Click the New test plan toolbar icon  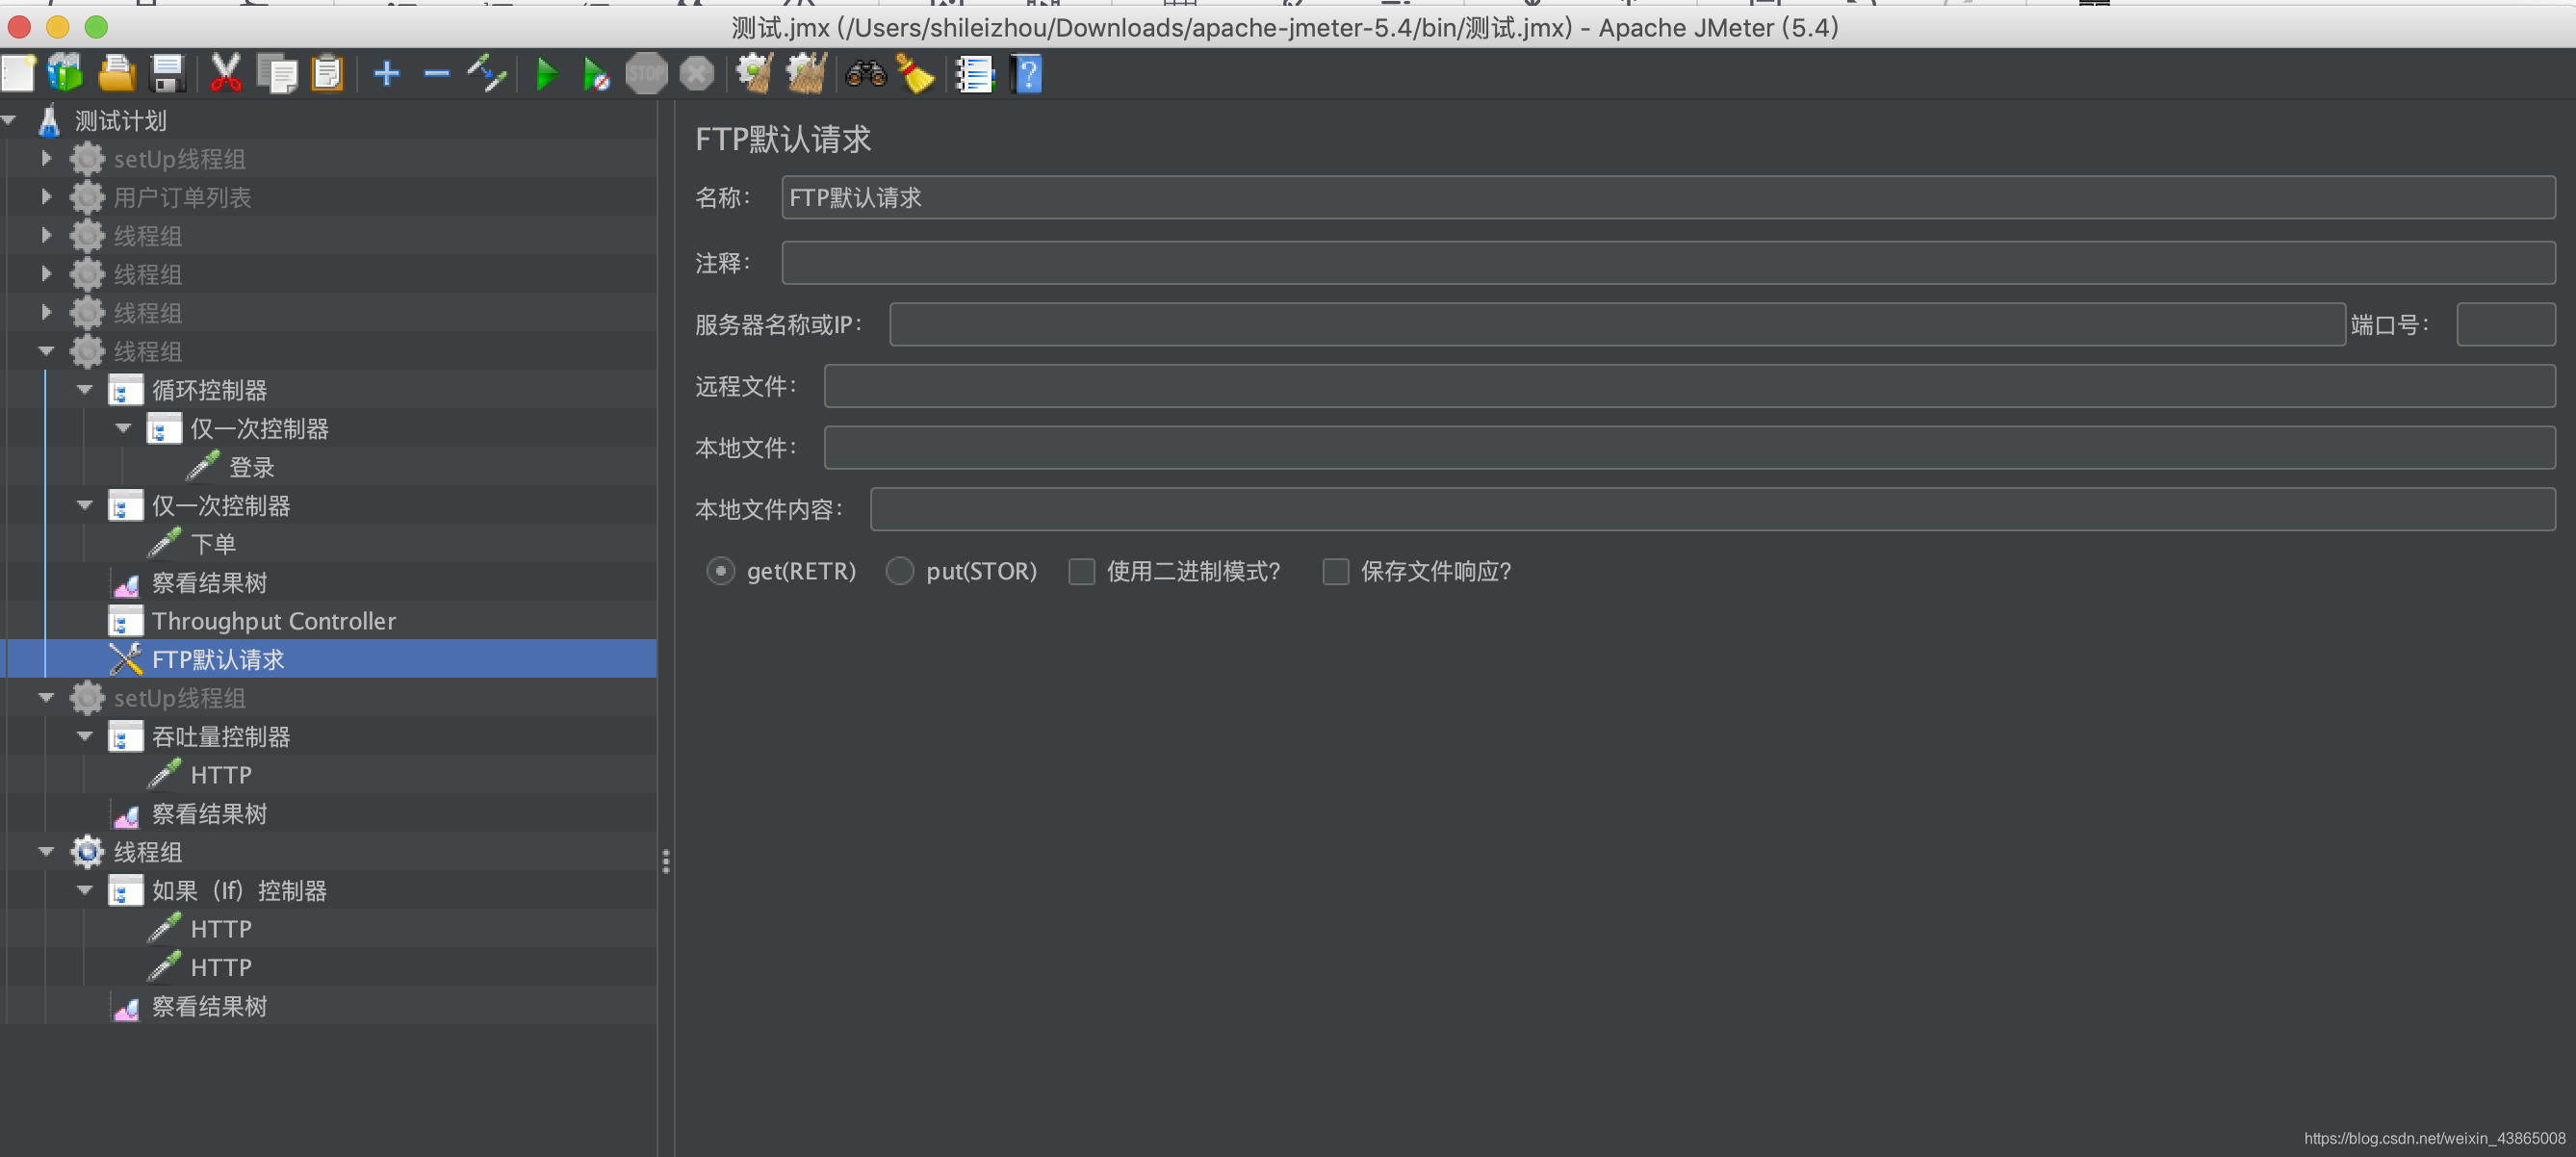coord(18,74)
